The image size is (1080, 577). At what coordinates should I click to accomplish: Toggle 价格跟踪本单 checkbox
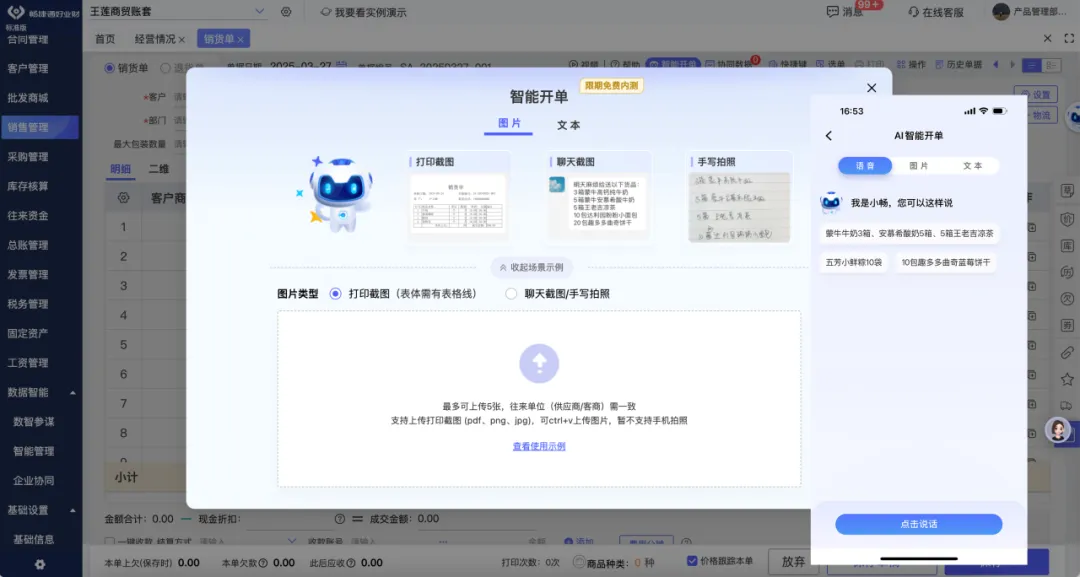[x=692, y=562]
